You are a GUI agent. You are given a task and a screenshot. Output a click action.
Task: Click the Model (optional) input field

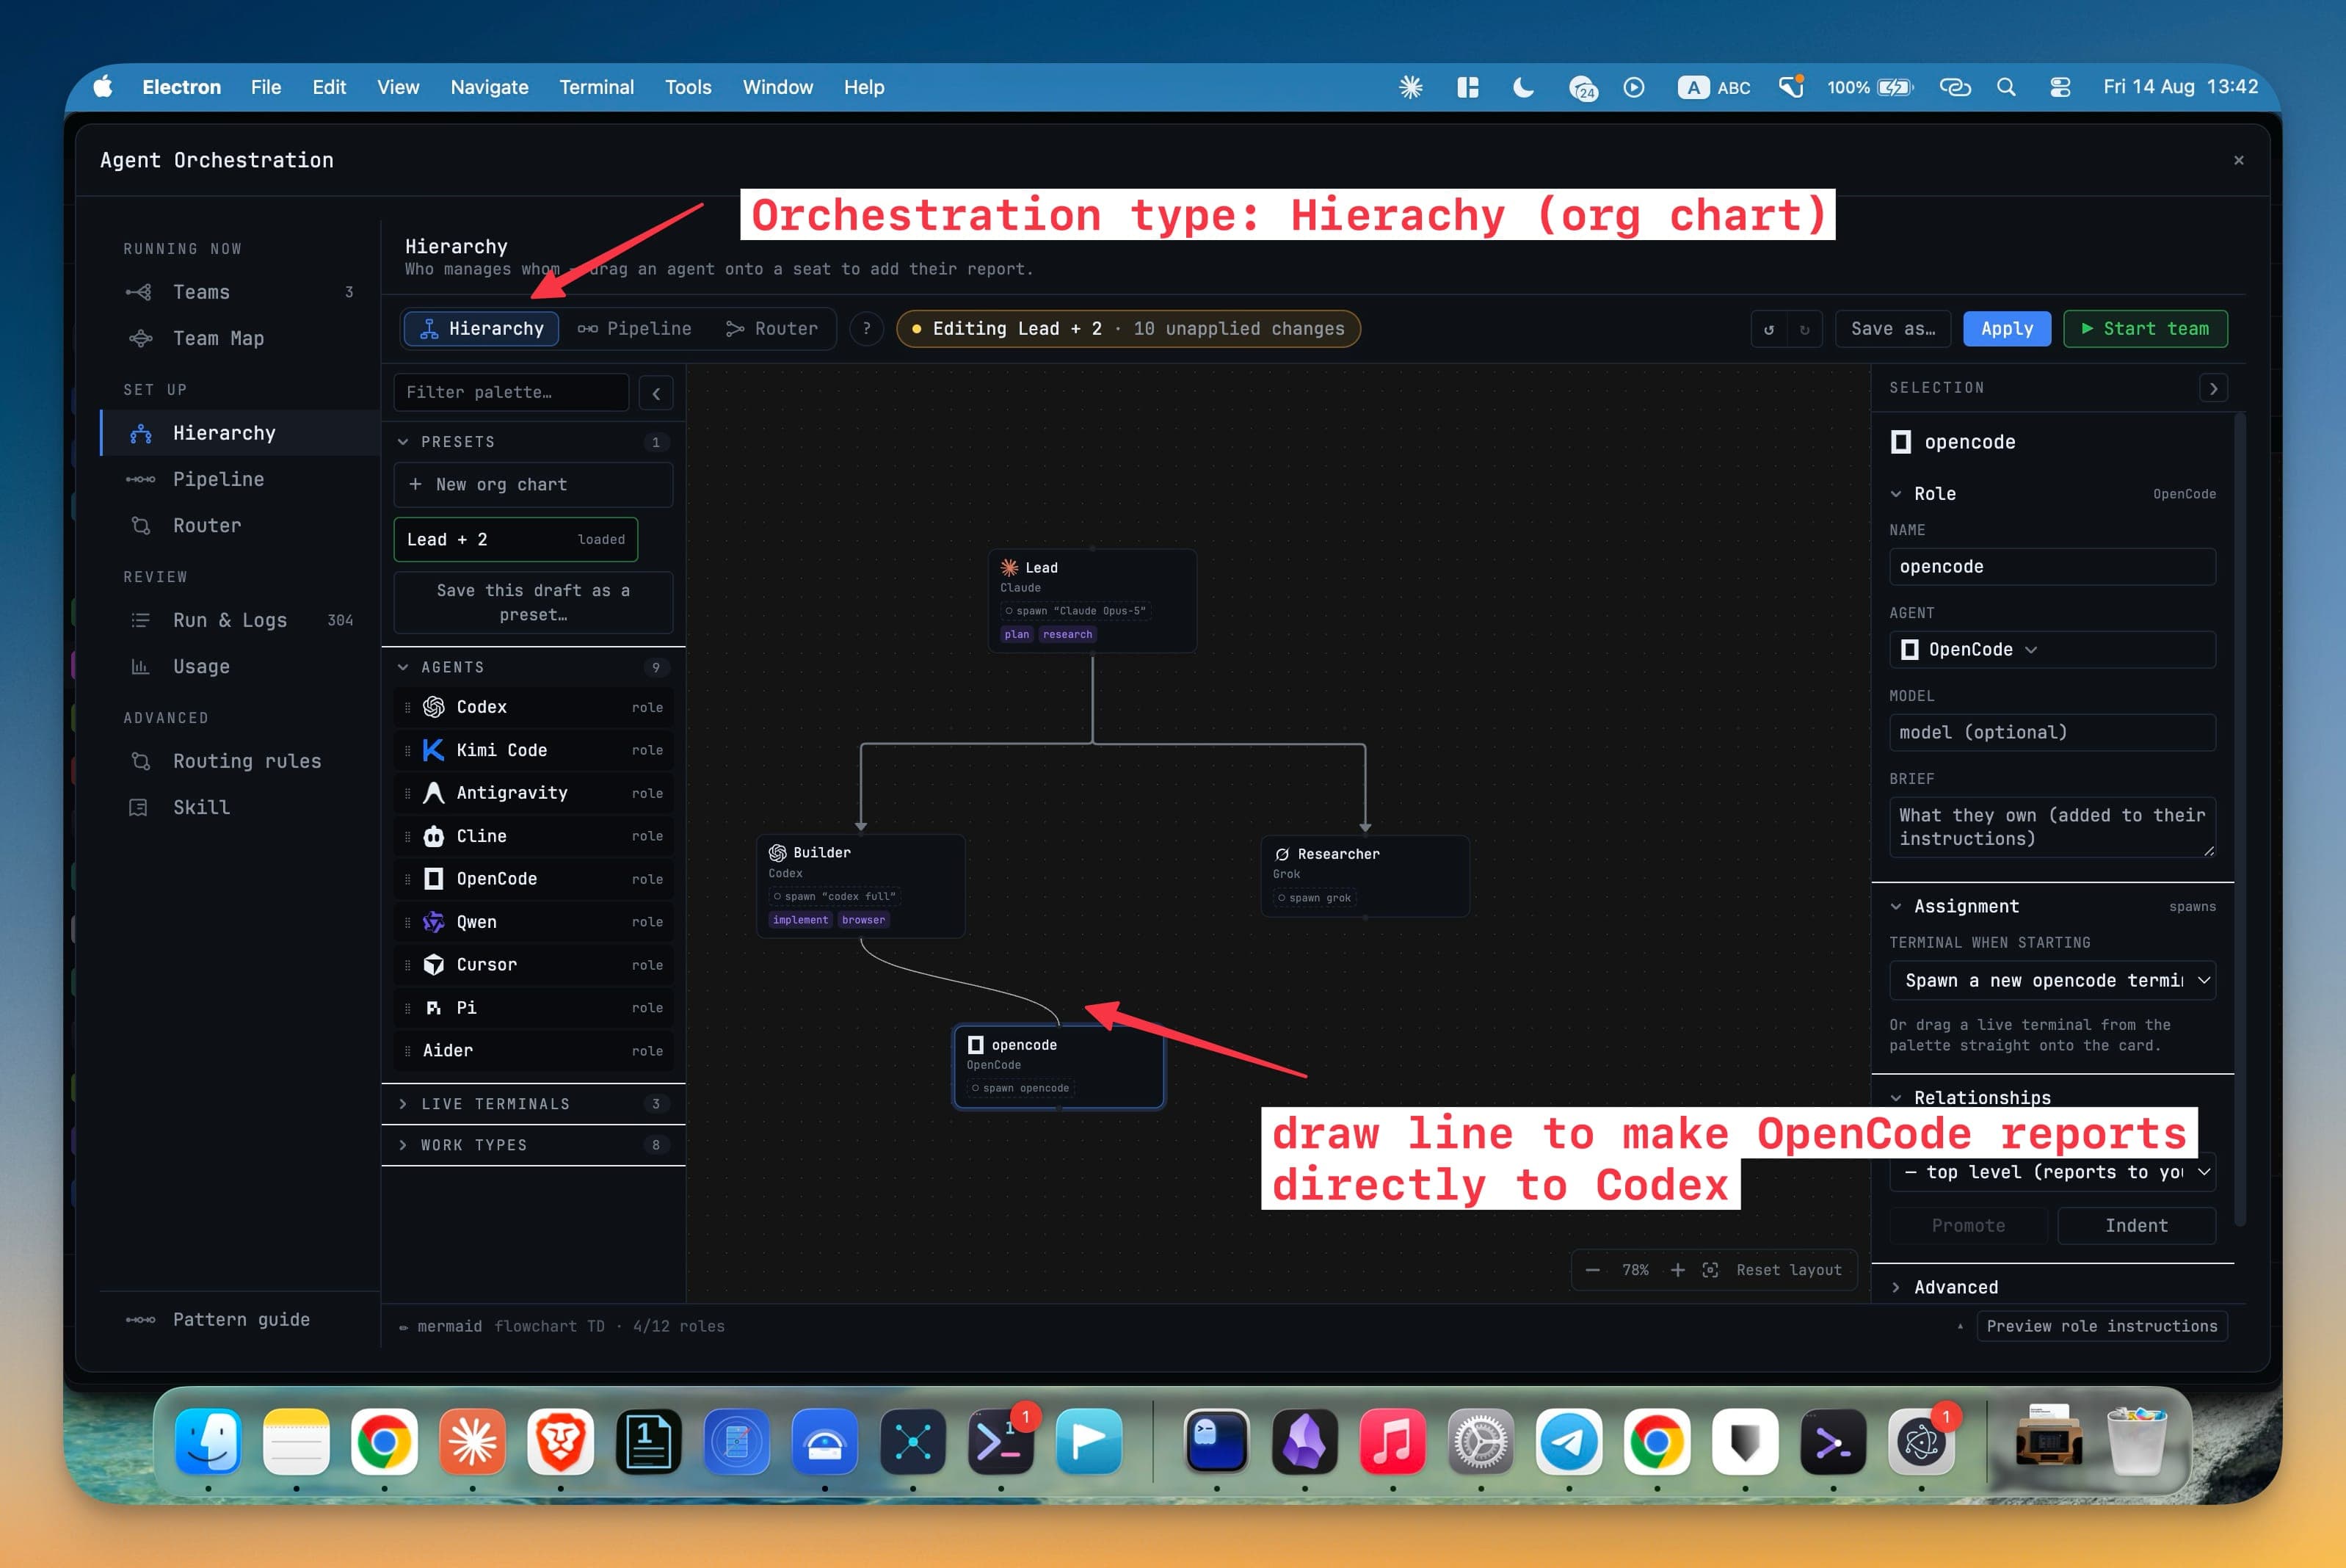pyautogui.click(x=2052, y=733)
